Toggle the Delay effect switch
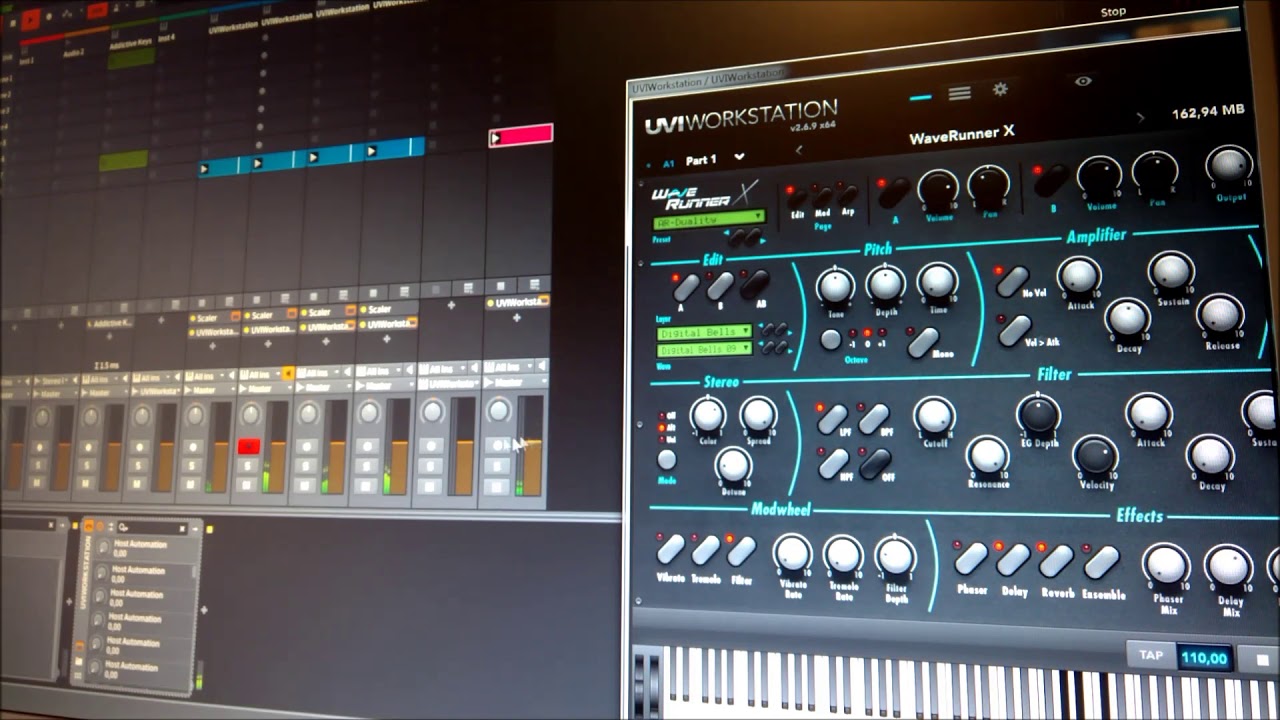This screenshot has width=1280, height=720. pyautogui.click(x=1013, y=559)
